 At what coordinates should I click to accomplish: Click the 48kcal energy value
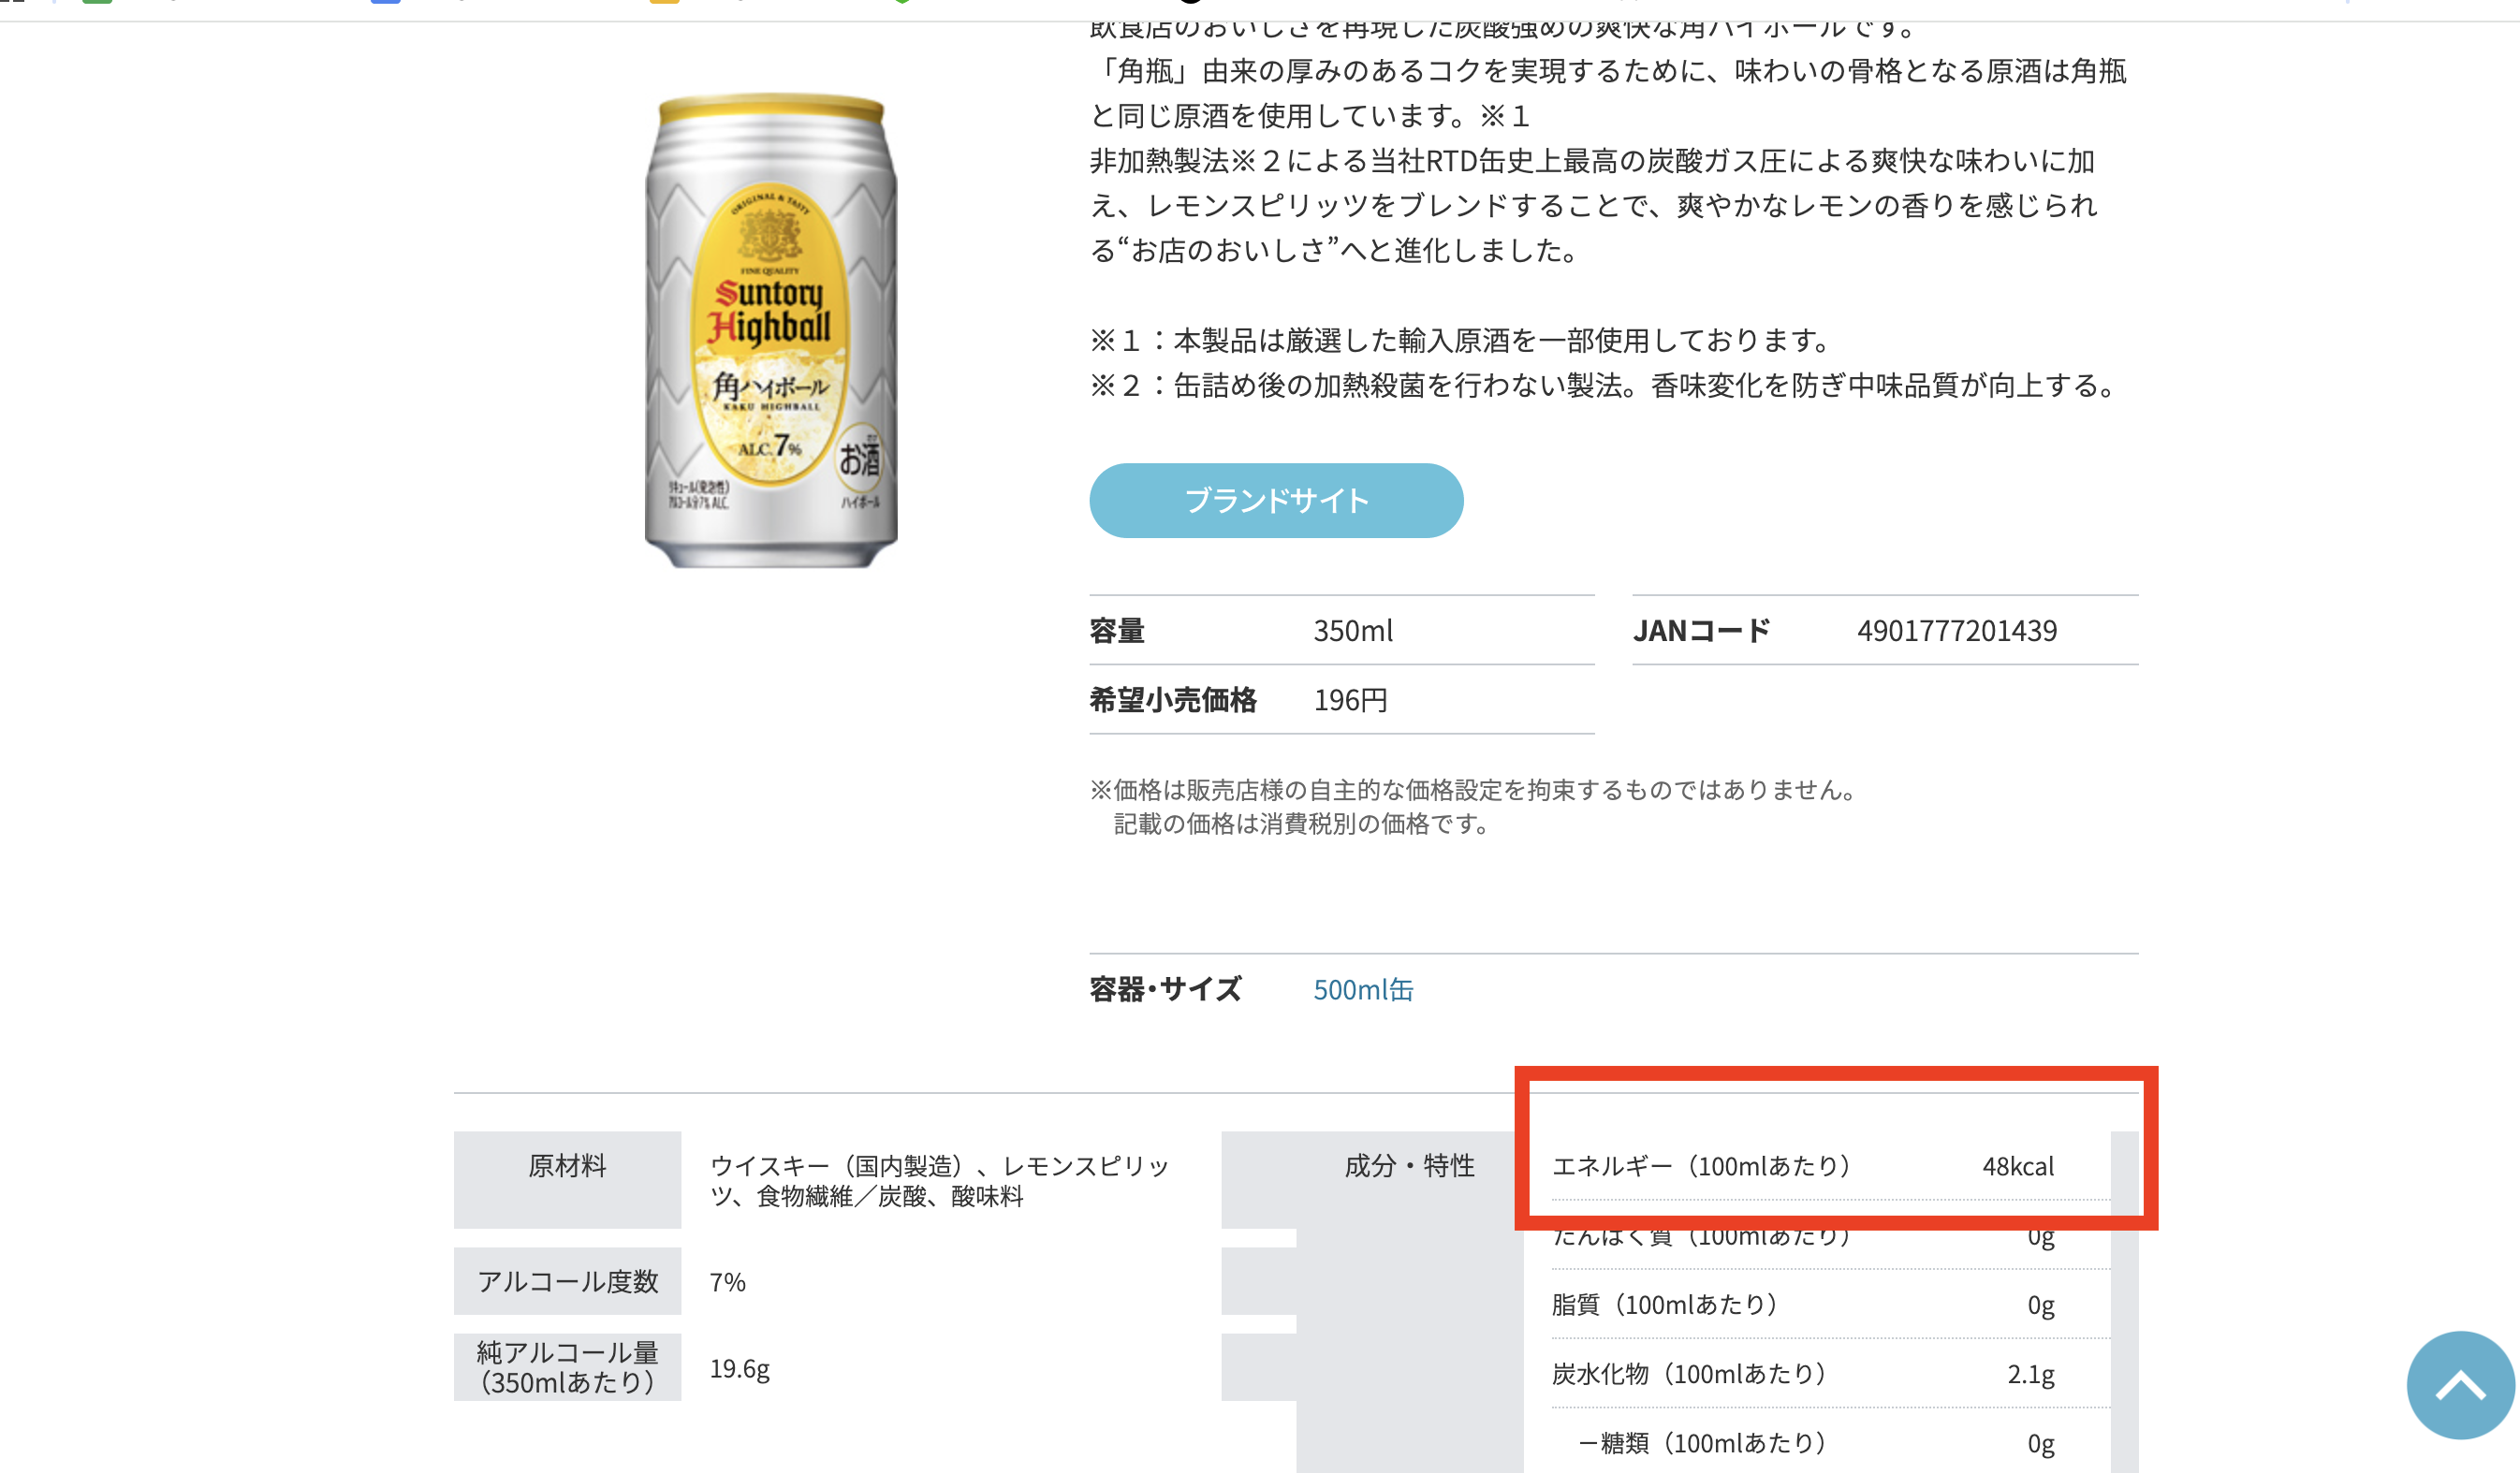coord(2017,1166)
